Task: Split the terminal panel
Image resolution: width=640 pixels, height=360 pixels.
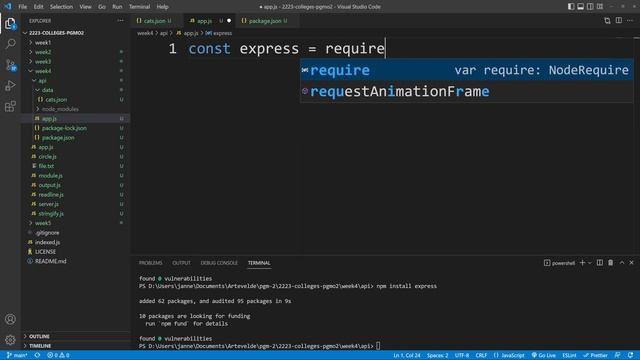Action: 600,263
